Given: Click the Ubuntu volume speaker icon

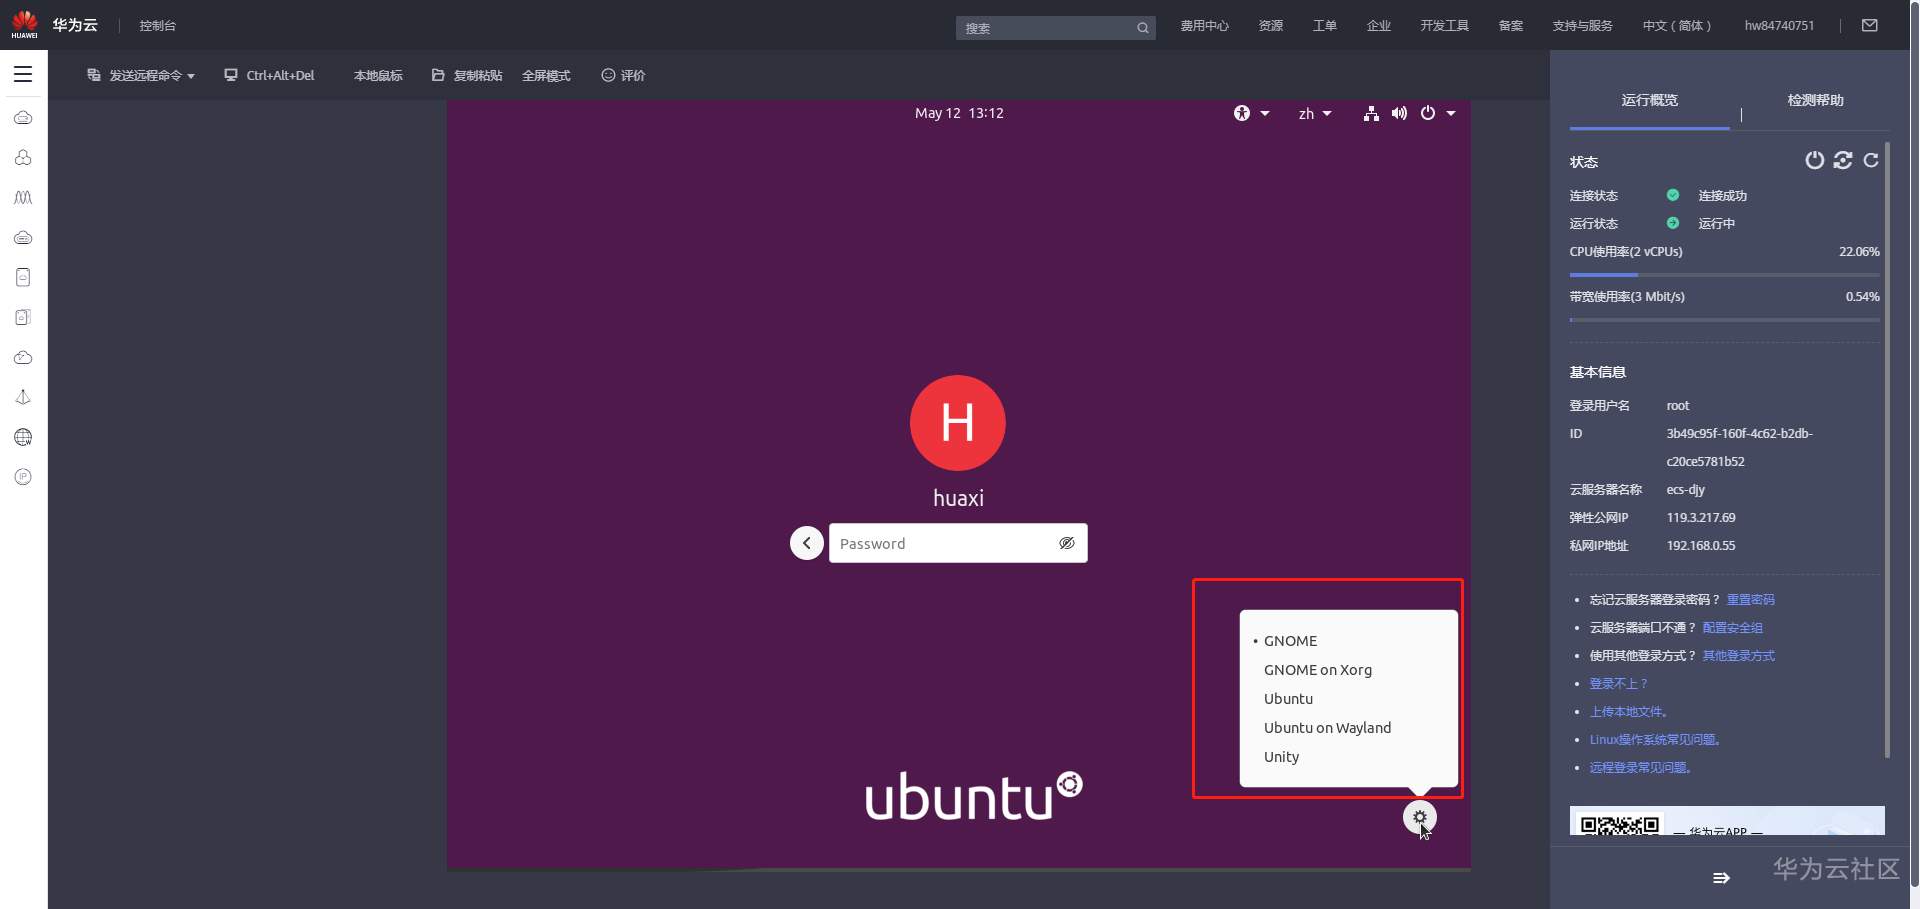Looking at the screenshot, I should pos(1399,114).
